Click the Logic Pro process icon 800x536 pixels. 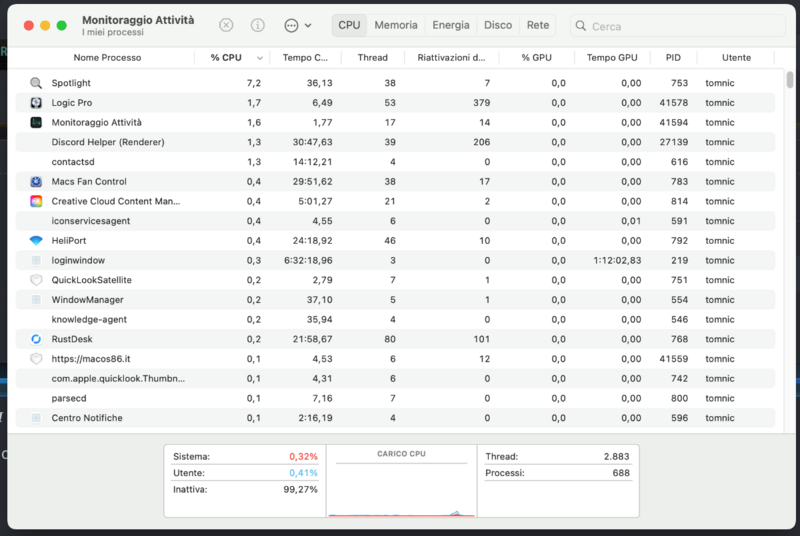pos(36,103)
